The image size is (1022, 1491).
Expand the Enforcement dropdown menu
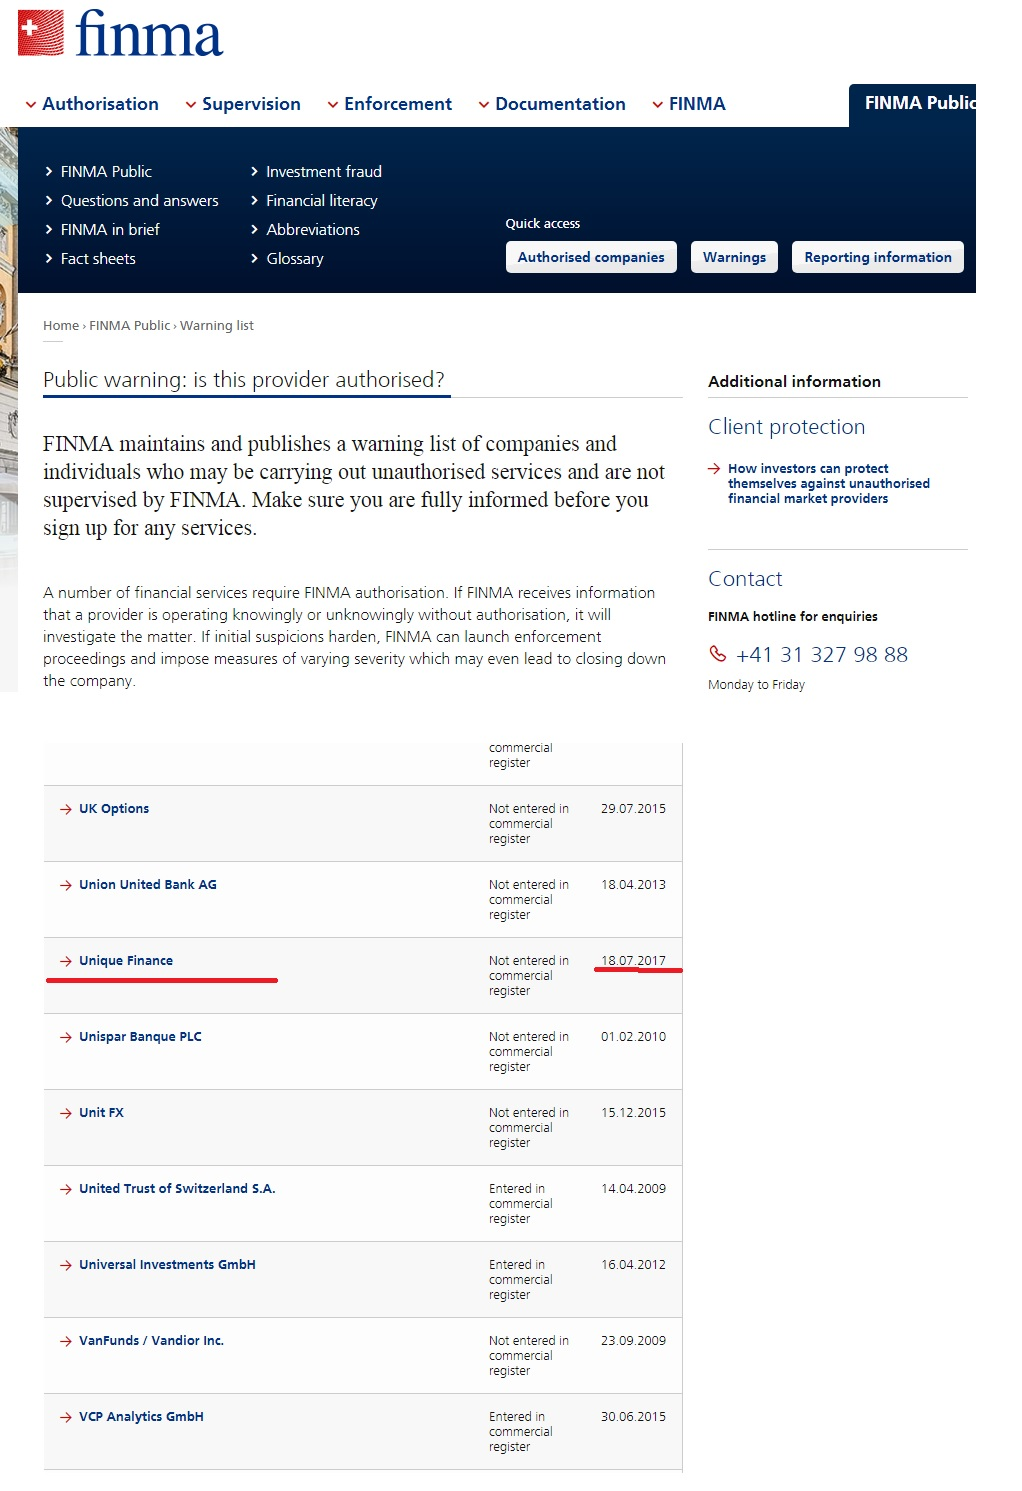point(390,104)
